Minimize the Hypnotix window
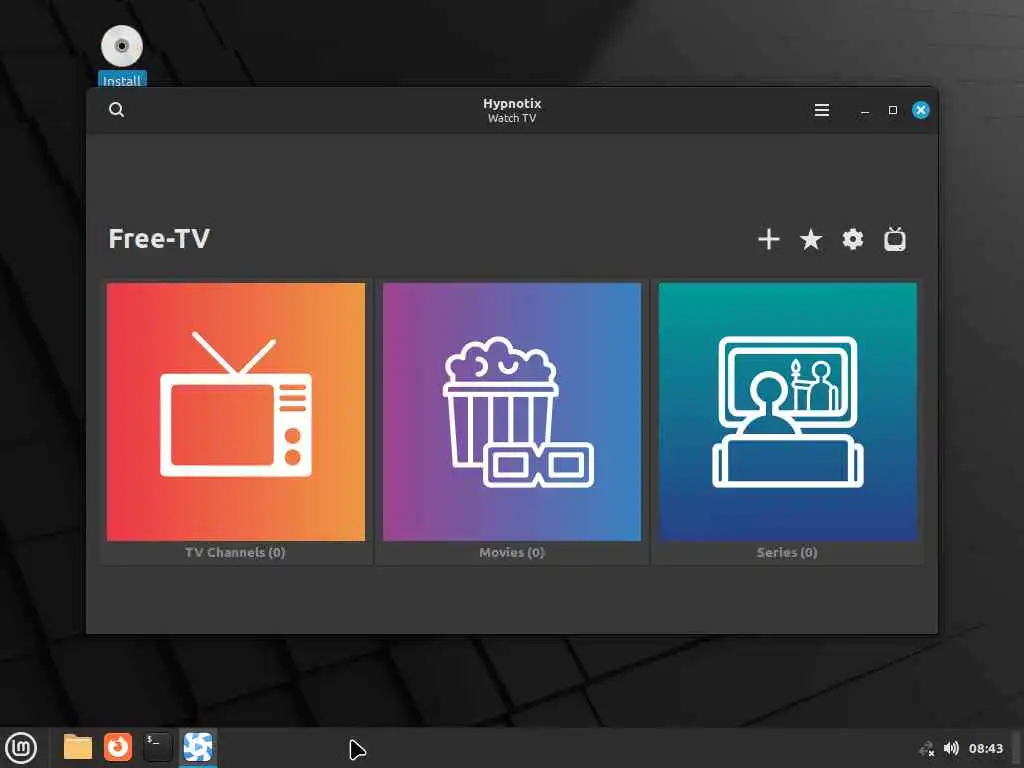The width and height of the screenshot is (1024, 768). pos(865,110)
